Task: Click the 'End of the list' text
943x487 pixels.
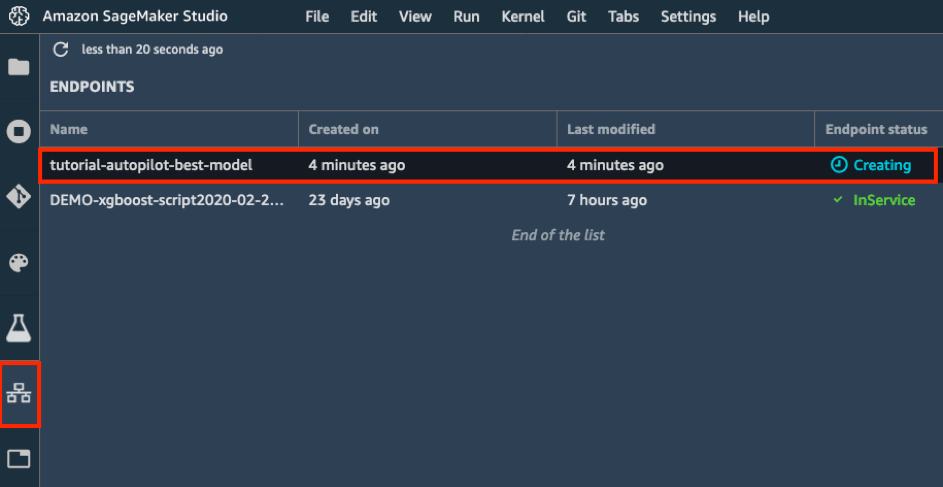Action: tap(558, 235)
